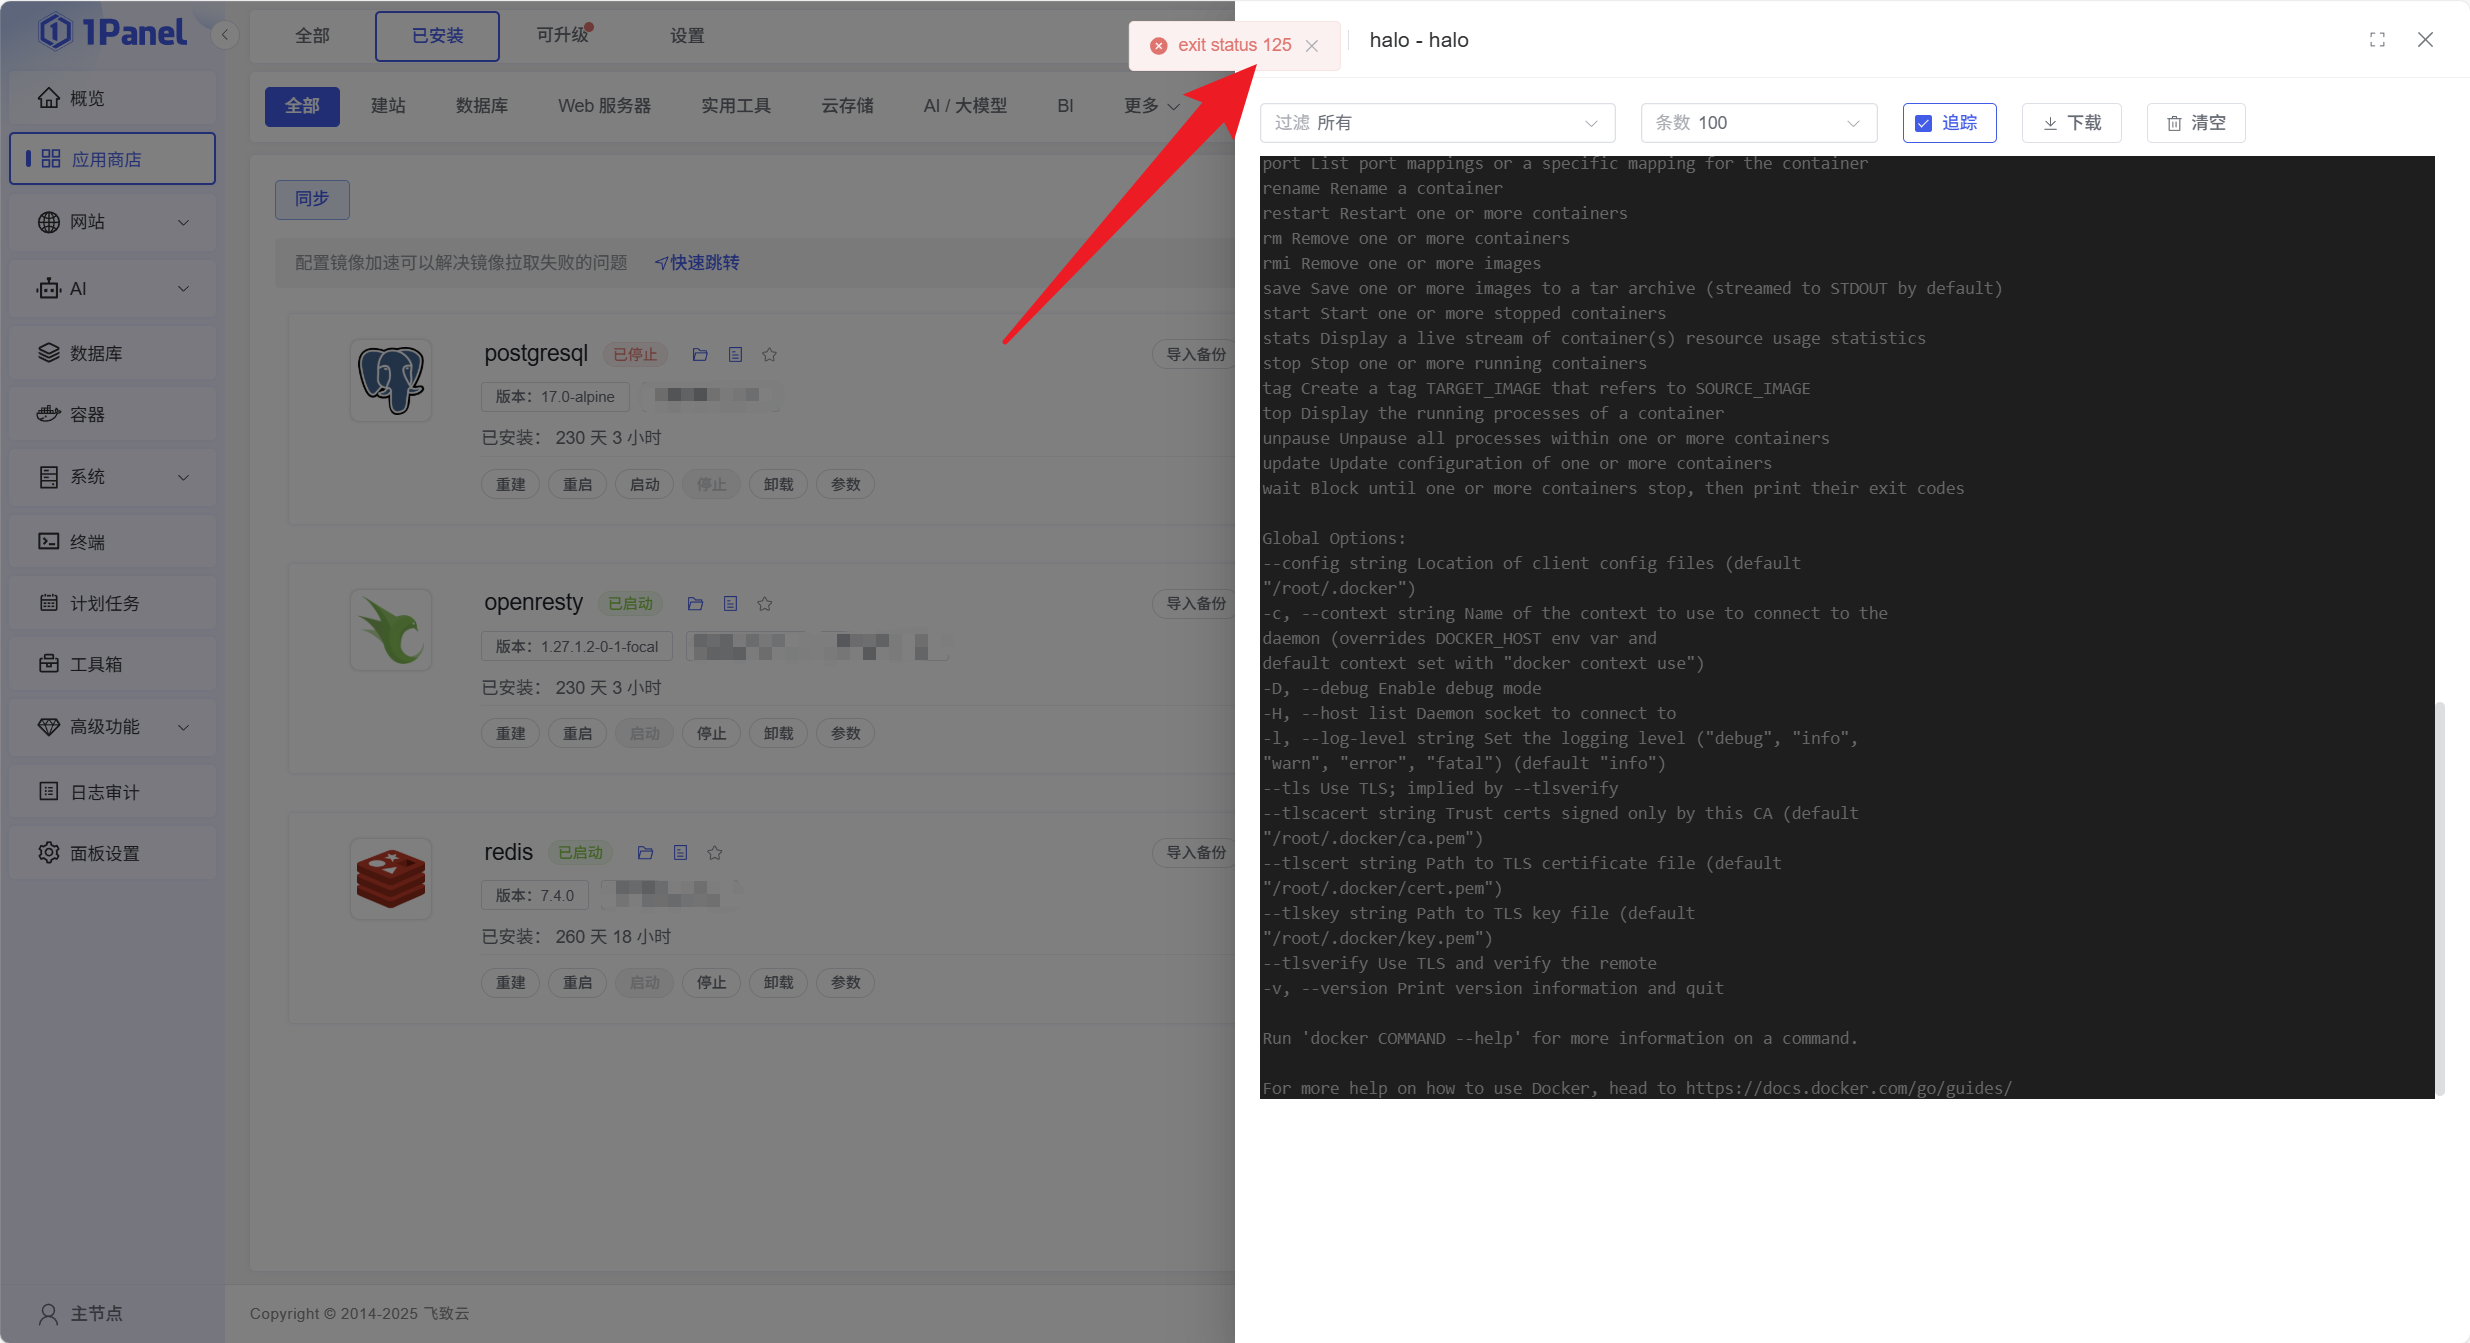
Task: Click 停止 for redis
Action: (x=712, y=983)
